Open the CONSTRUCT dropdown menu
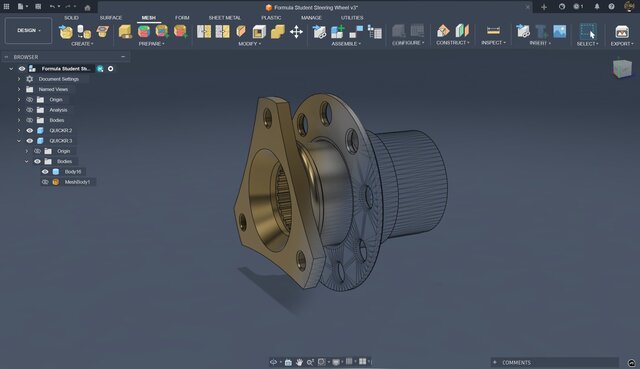 [x=453, y=42]
